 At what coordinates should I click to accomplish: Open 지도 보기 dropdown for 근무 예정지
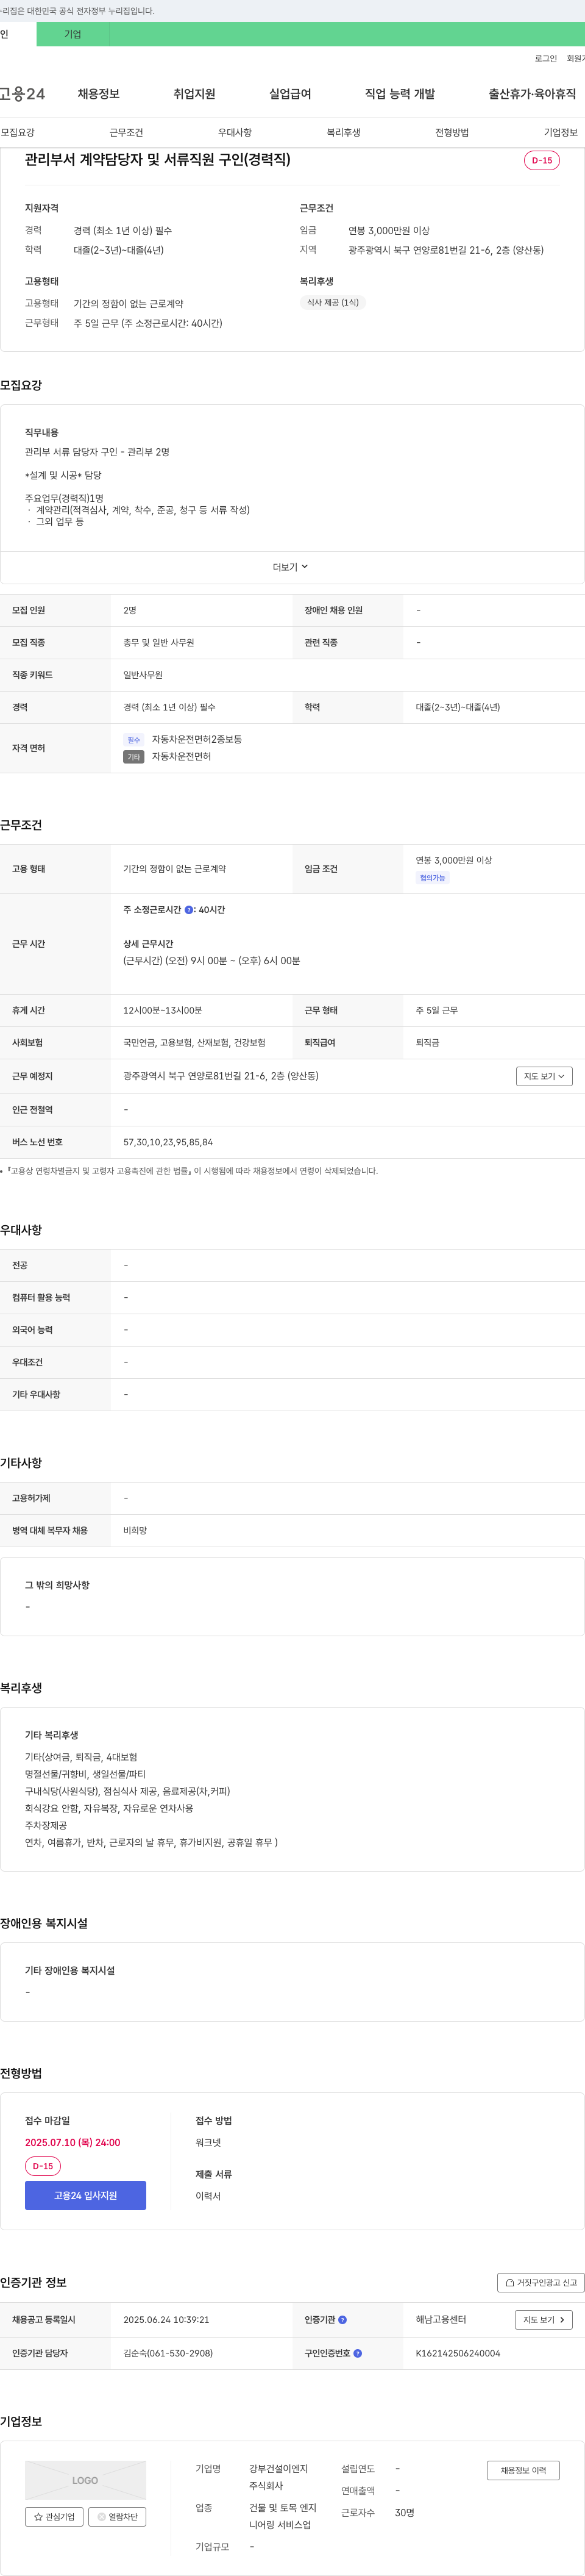[x=544, y=1076]
